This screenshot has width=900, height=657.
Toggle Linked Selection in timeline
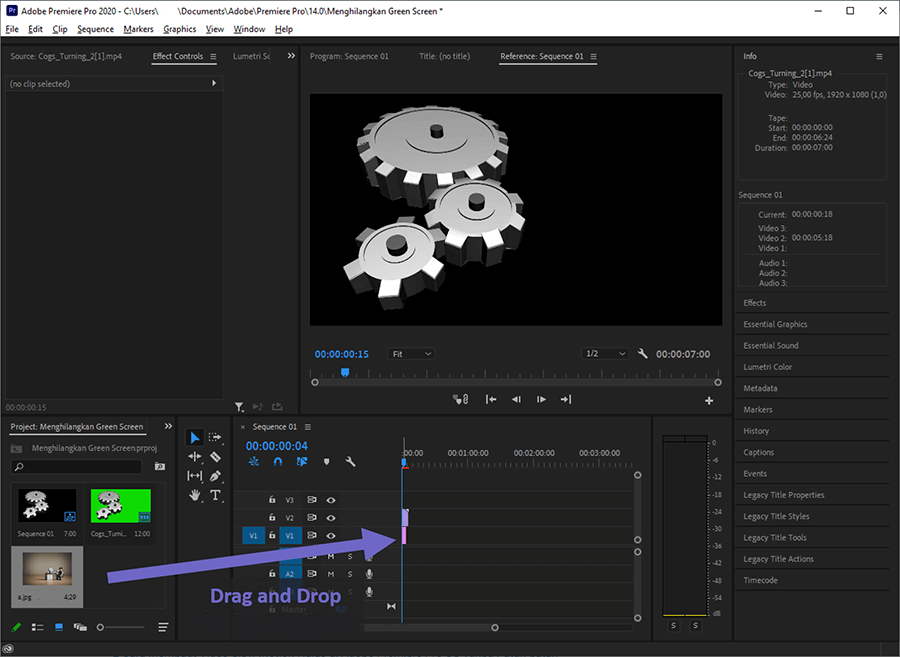coord(302,461)
